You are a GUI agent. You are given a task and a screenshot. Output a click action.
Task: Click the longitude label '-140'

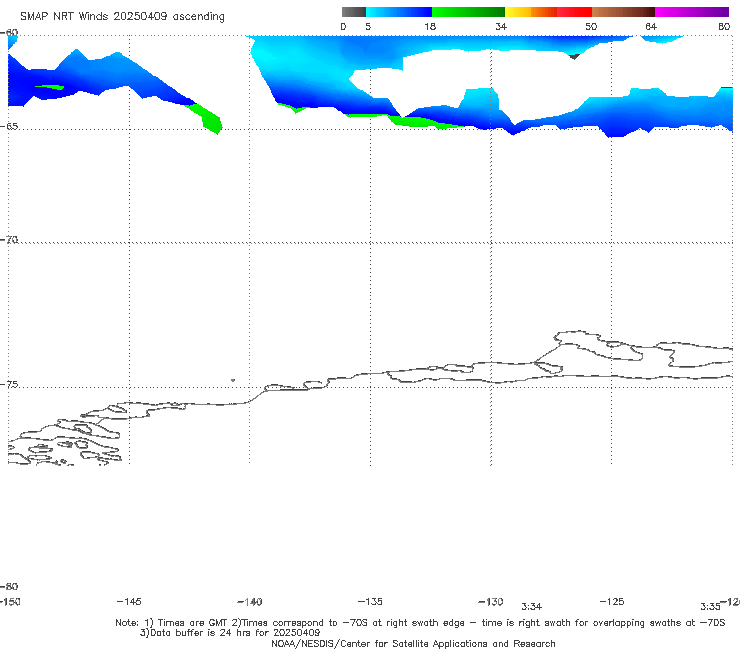pyautogui.click(x=250, y=601)
